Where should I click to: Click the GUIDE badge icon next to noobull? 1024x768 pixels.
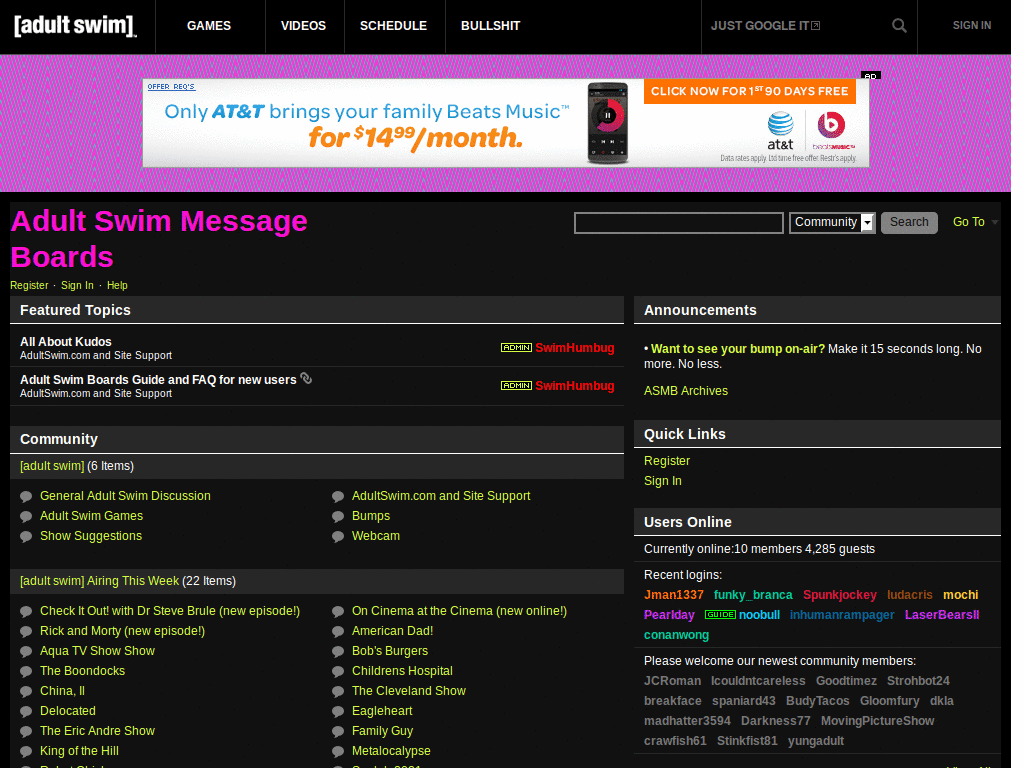[719, 615]
